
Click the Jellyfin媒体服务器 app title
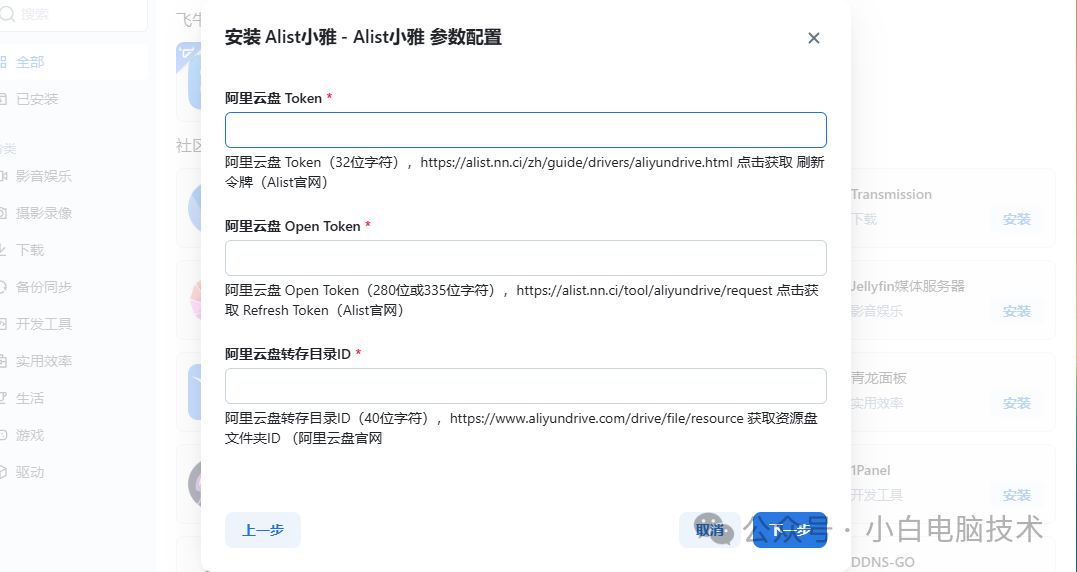pos(907,286)
